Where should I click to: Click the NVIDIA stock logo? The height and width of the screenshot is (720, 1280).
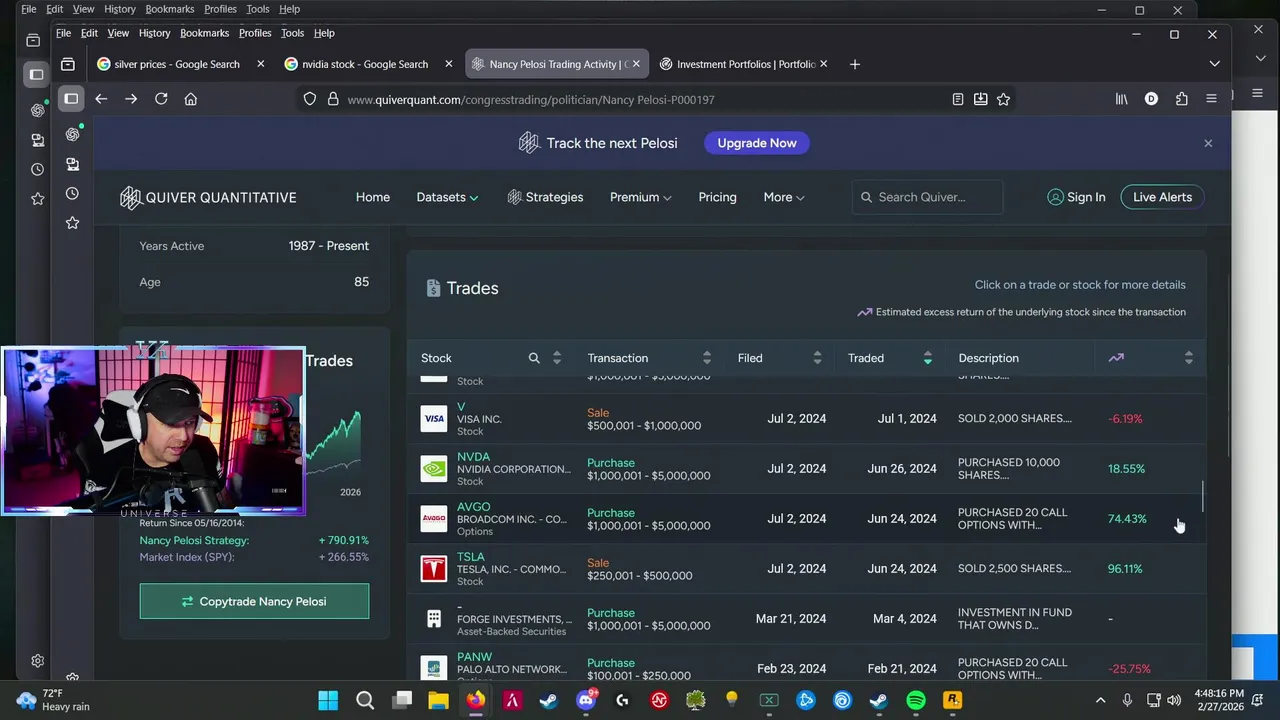(x=434, y=469)
